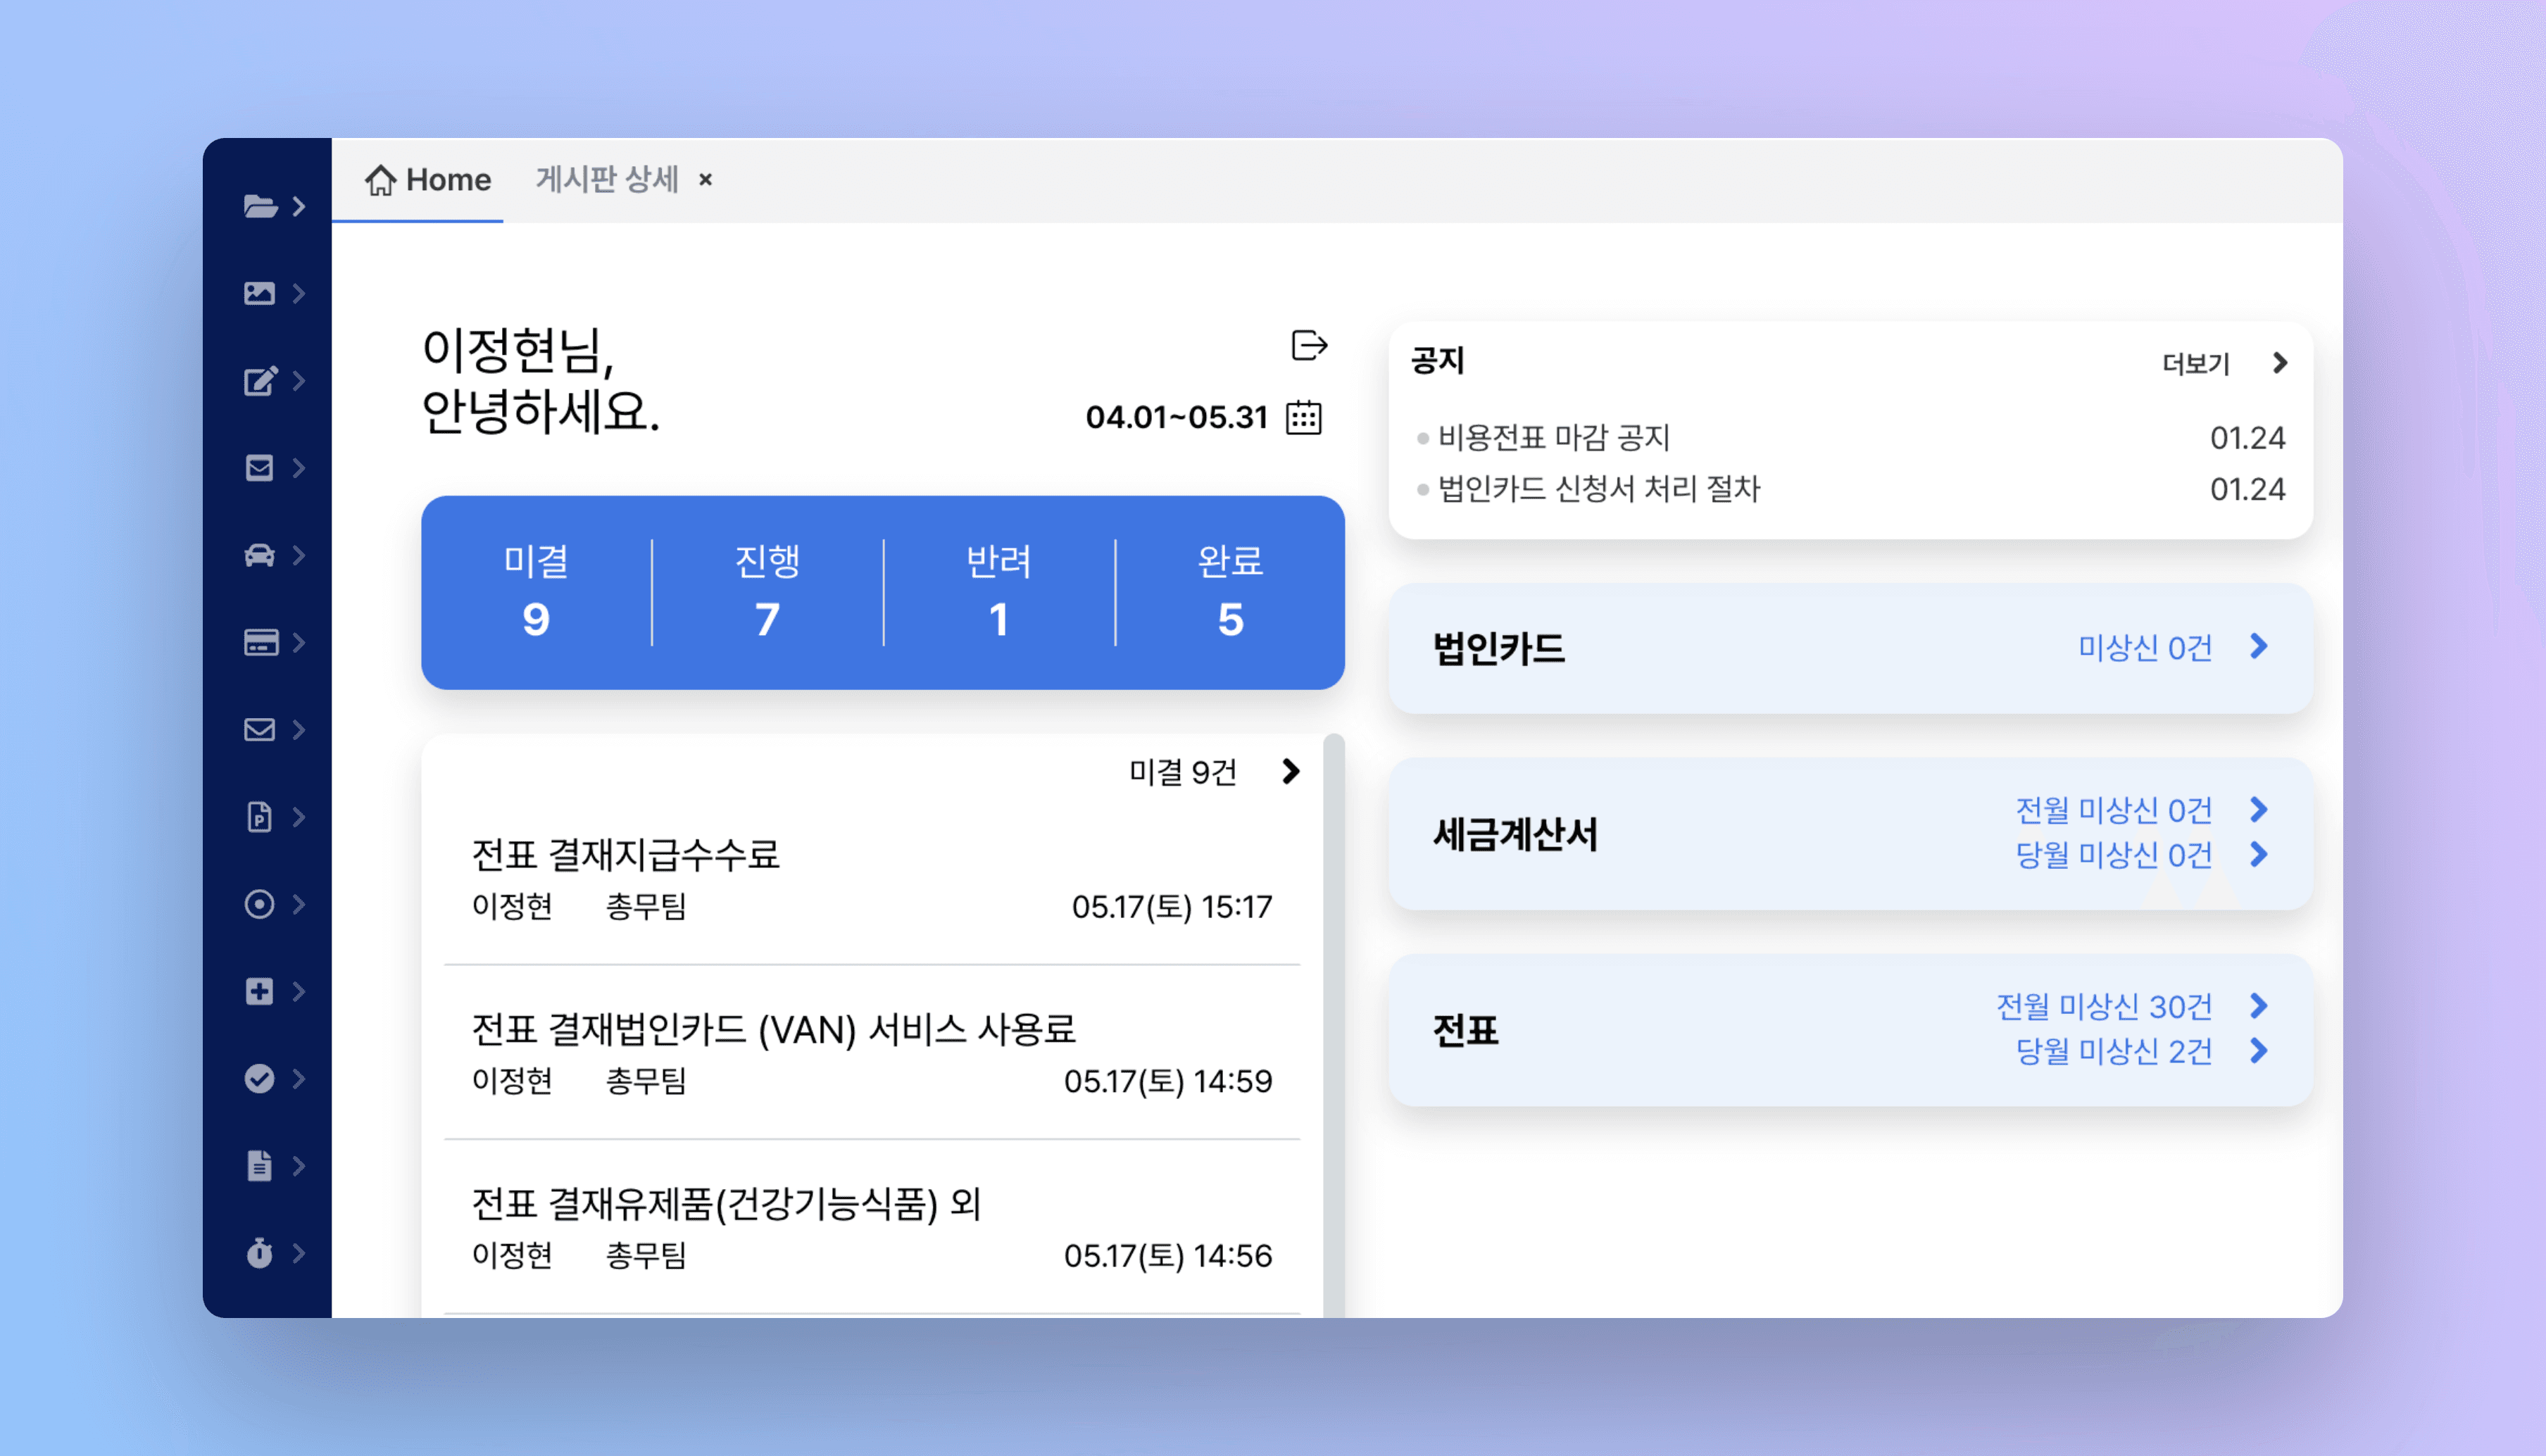
Task: Expand 세금계산서 당월 미상신 0건 chevron
Action: point(2259,854)
